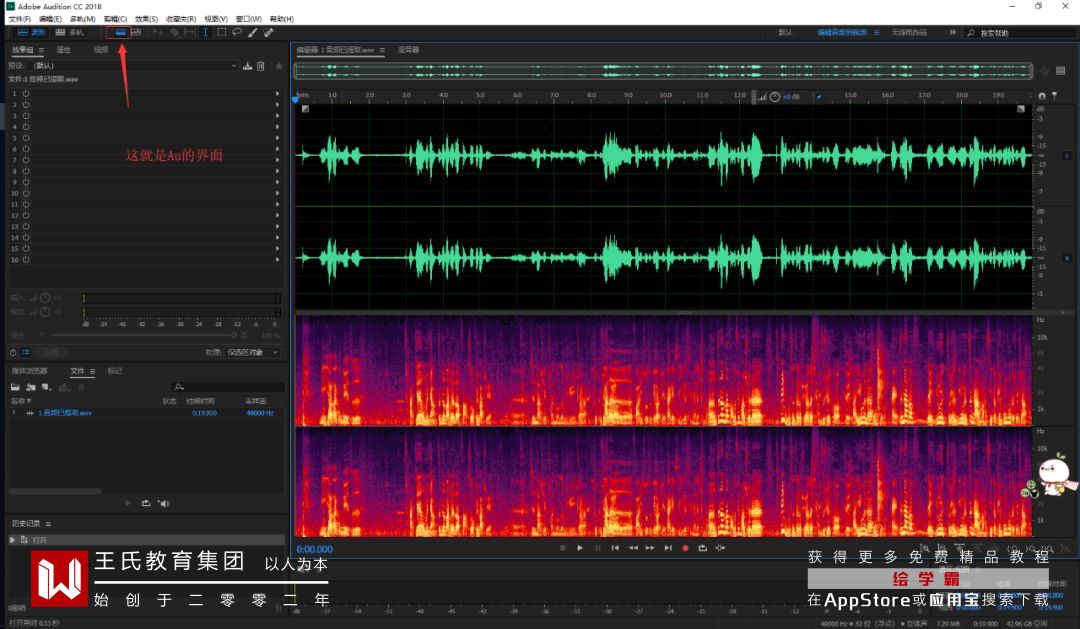1080x629 pixels.
Task: Switch to the 标记 tab
Action: [x=114, y=371]
